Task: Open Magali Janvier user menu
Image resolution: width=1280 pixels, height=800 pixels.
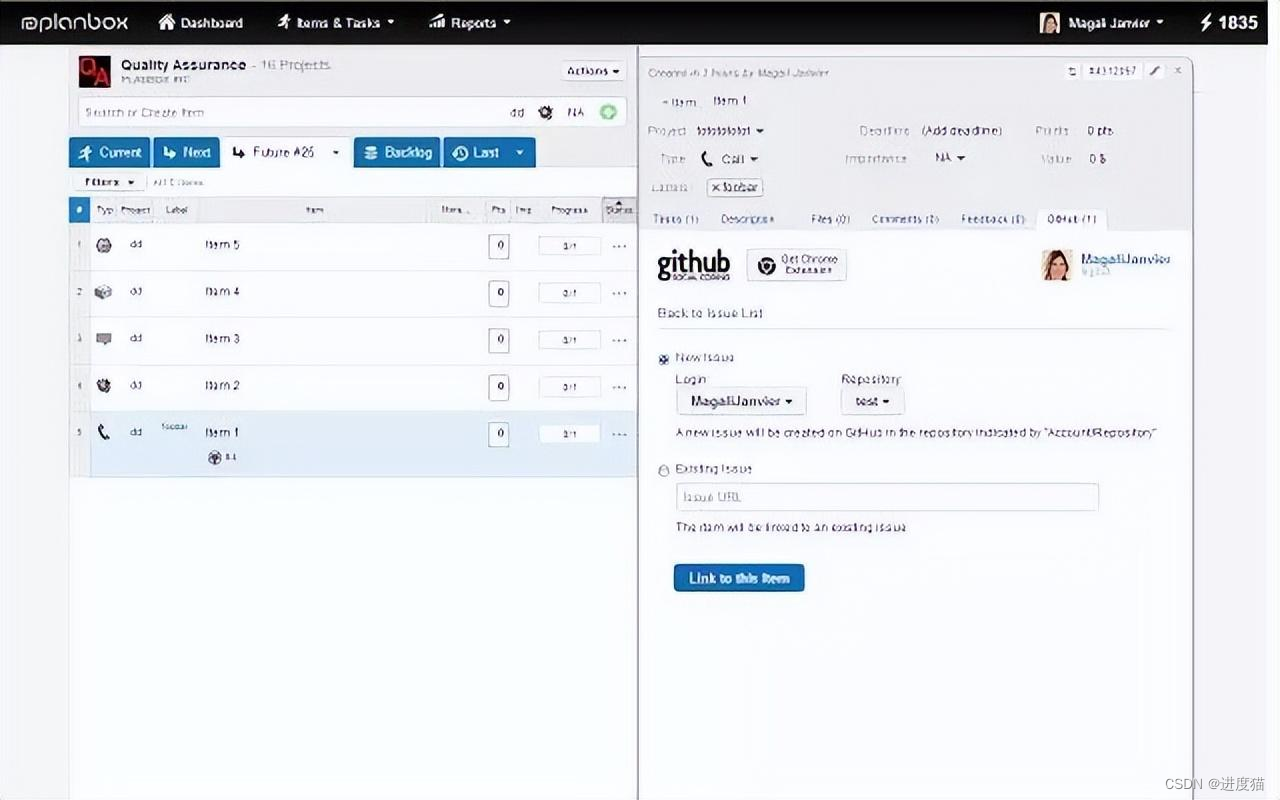Action: 1102,22
